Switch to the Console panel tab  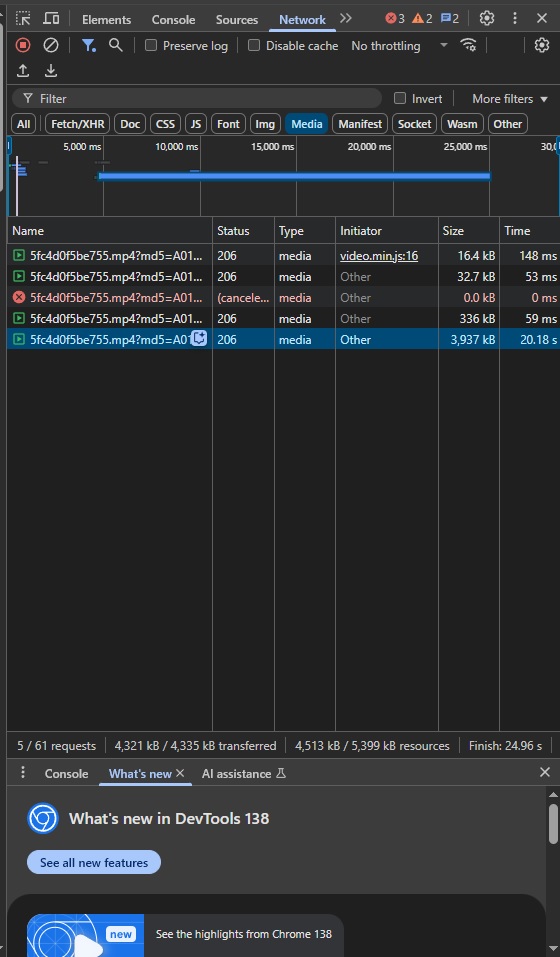click(173, 20)
